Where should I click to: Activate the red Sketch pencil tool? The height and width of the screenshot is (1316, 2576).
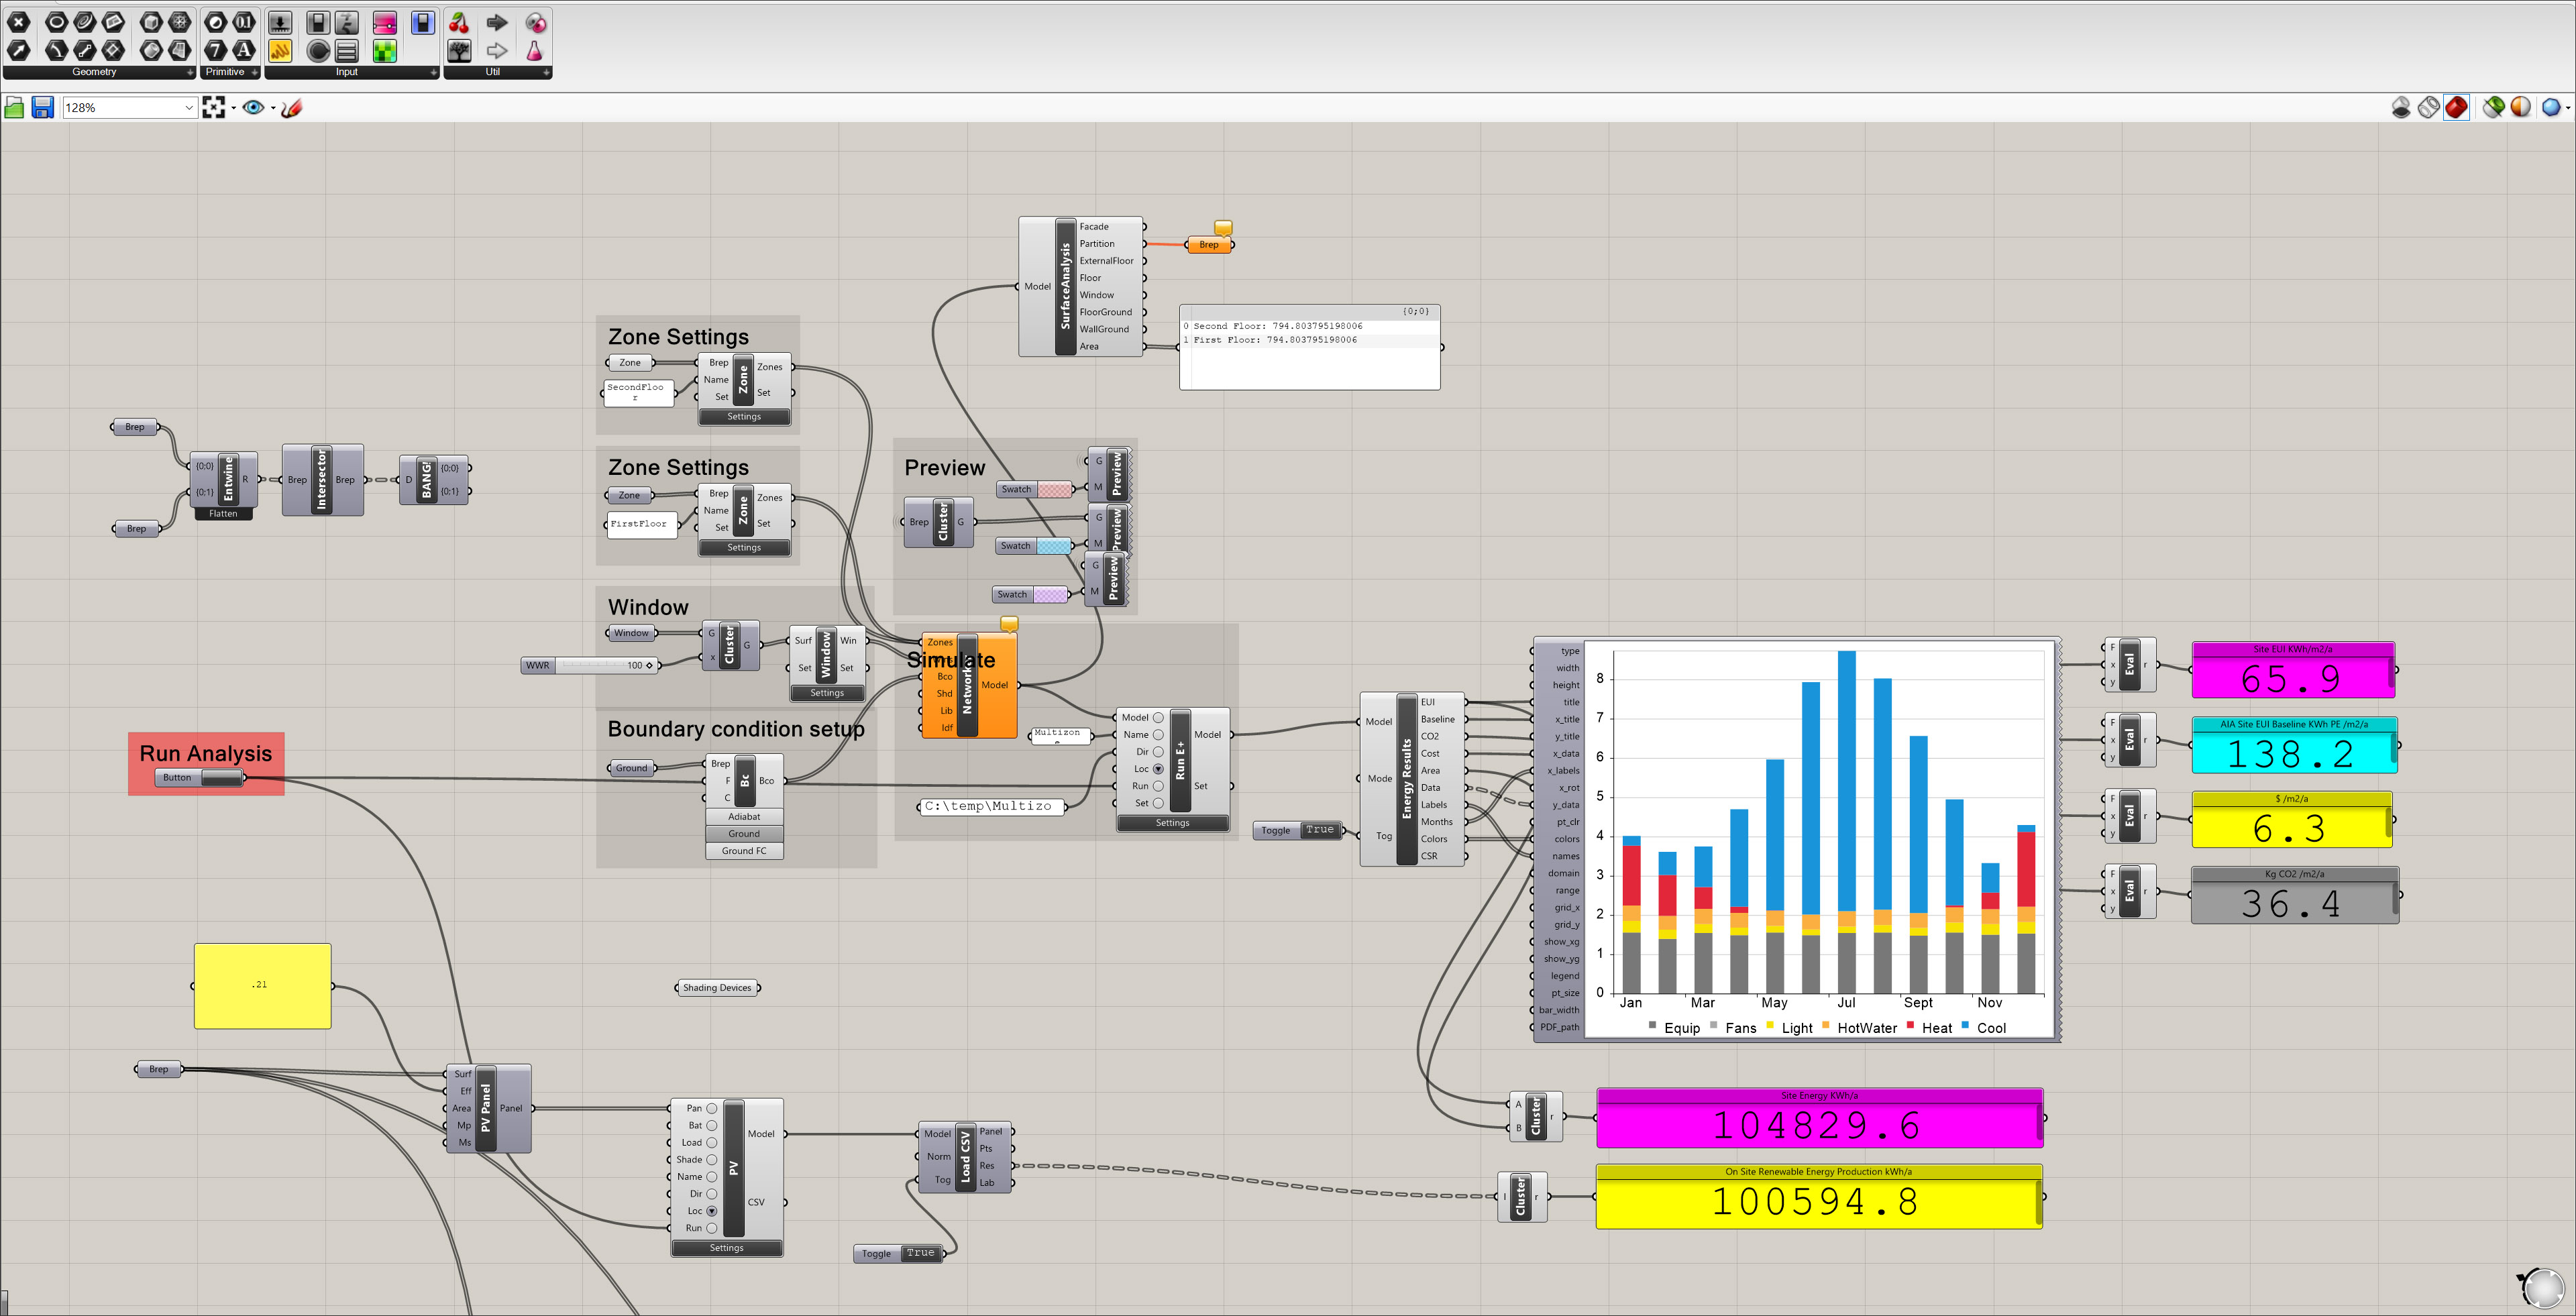click(292, 108)
